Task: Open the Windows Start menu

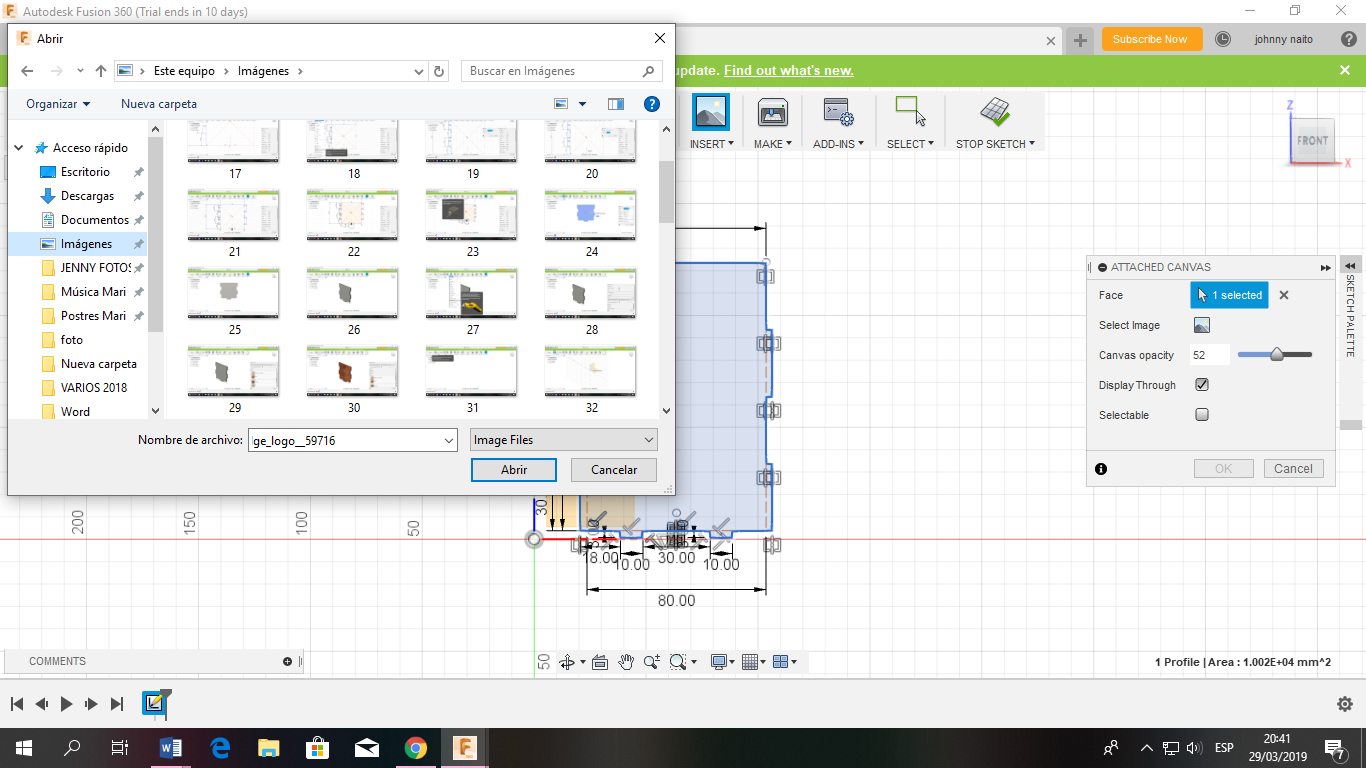Action: 23,748
